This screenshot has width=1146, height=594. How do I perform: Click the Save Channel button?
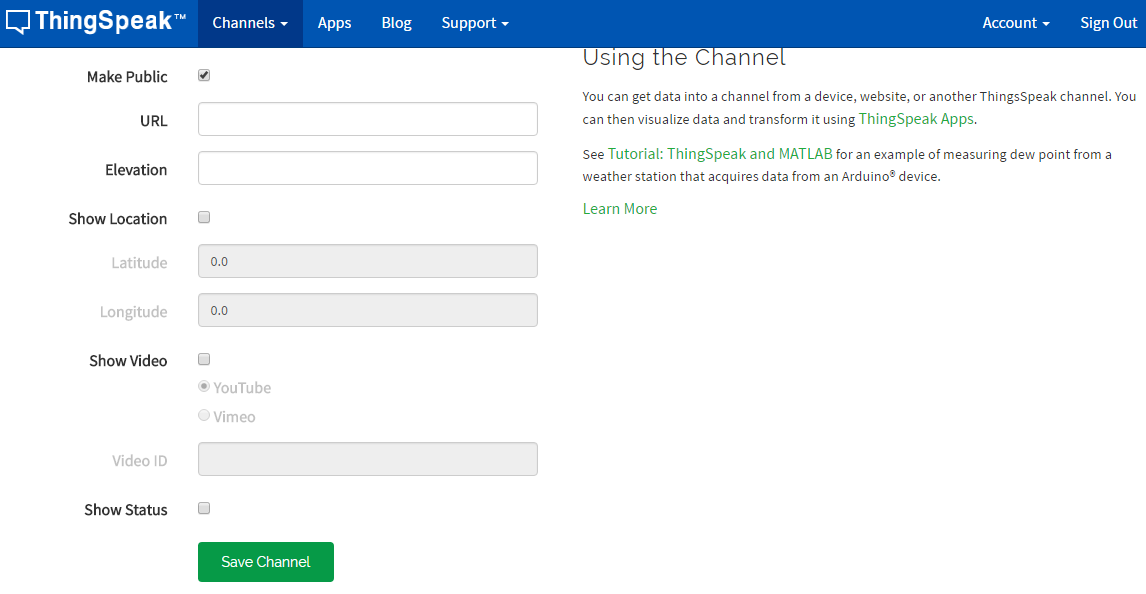(x=265, y=561)
